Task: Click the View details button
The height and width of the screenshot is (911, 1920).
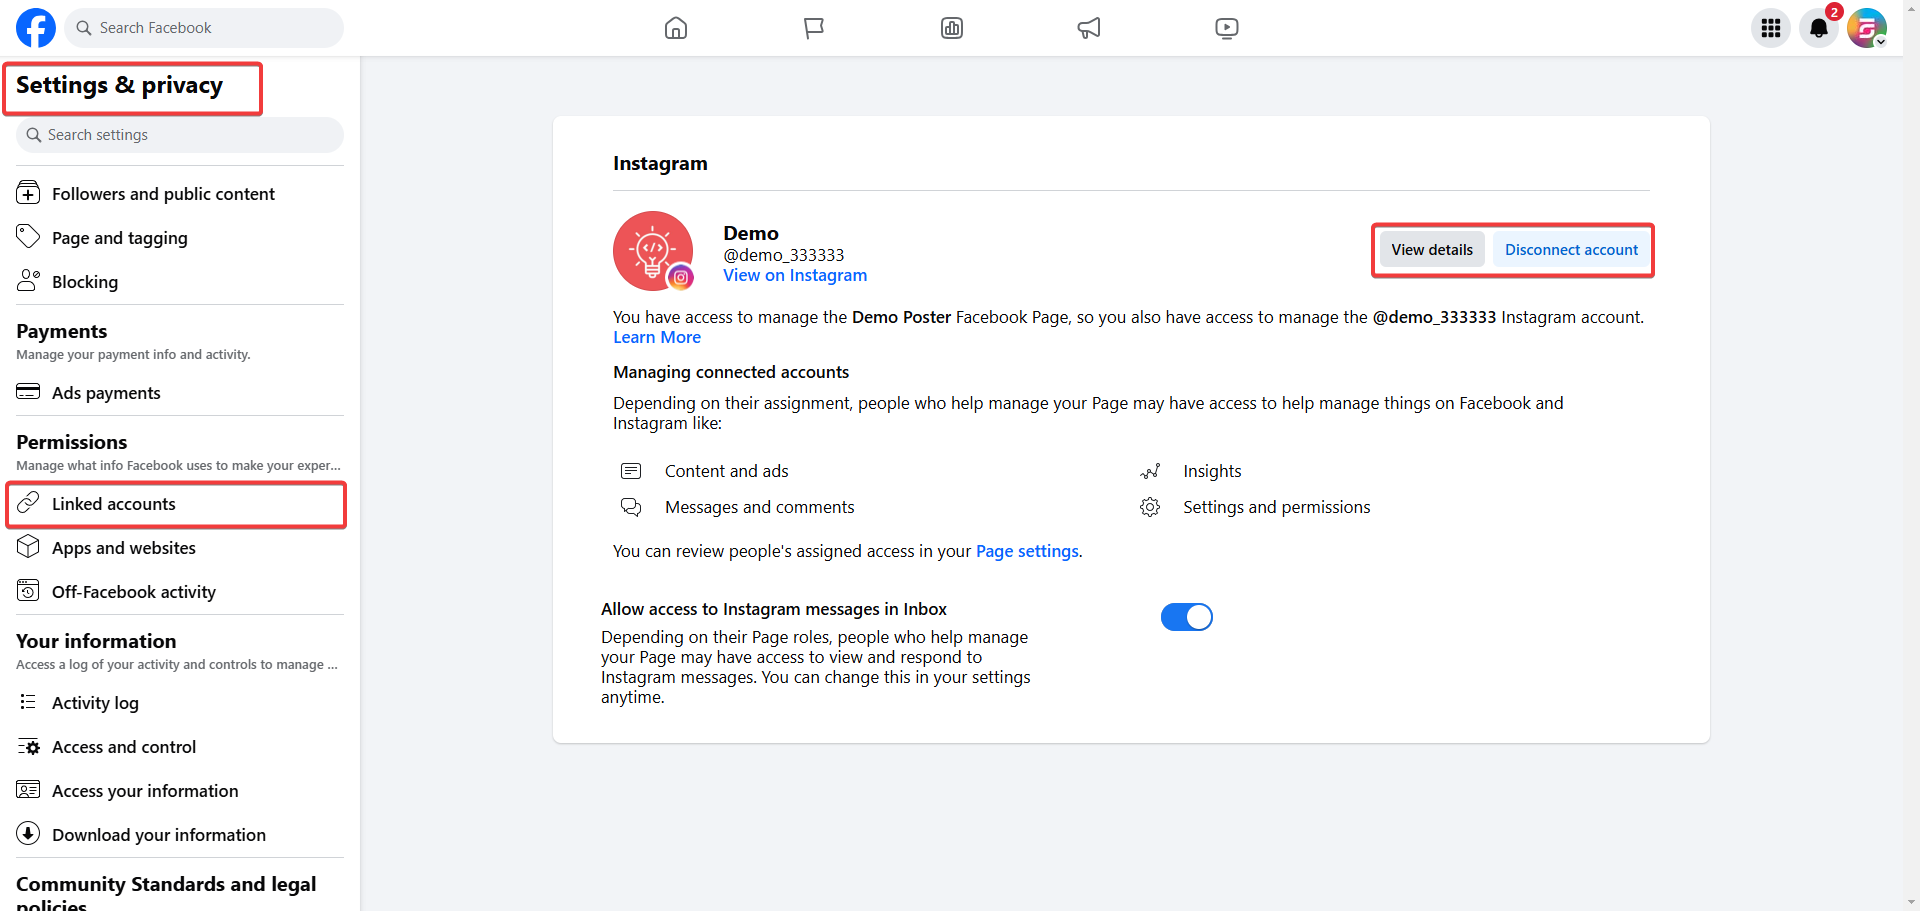Action: pos(1432,250)
